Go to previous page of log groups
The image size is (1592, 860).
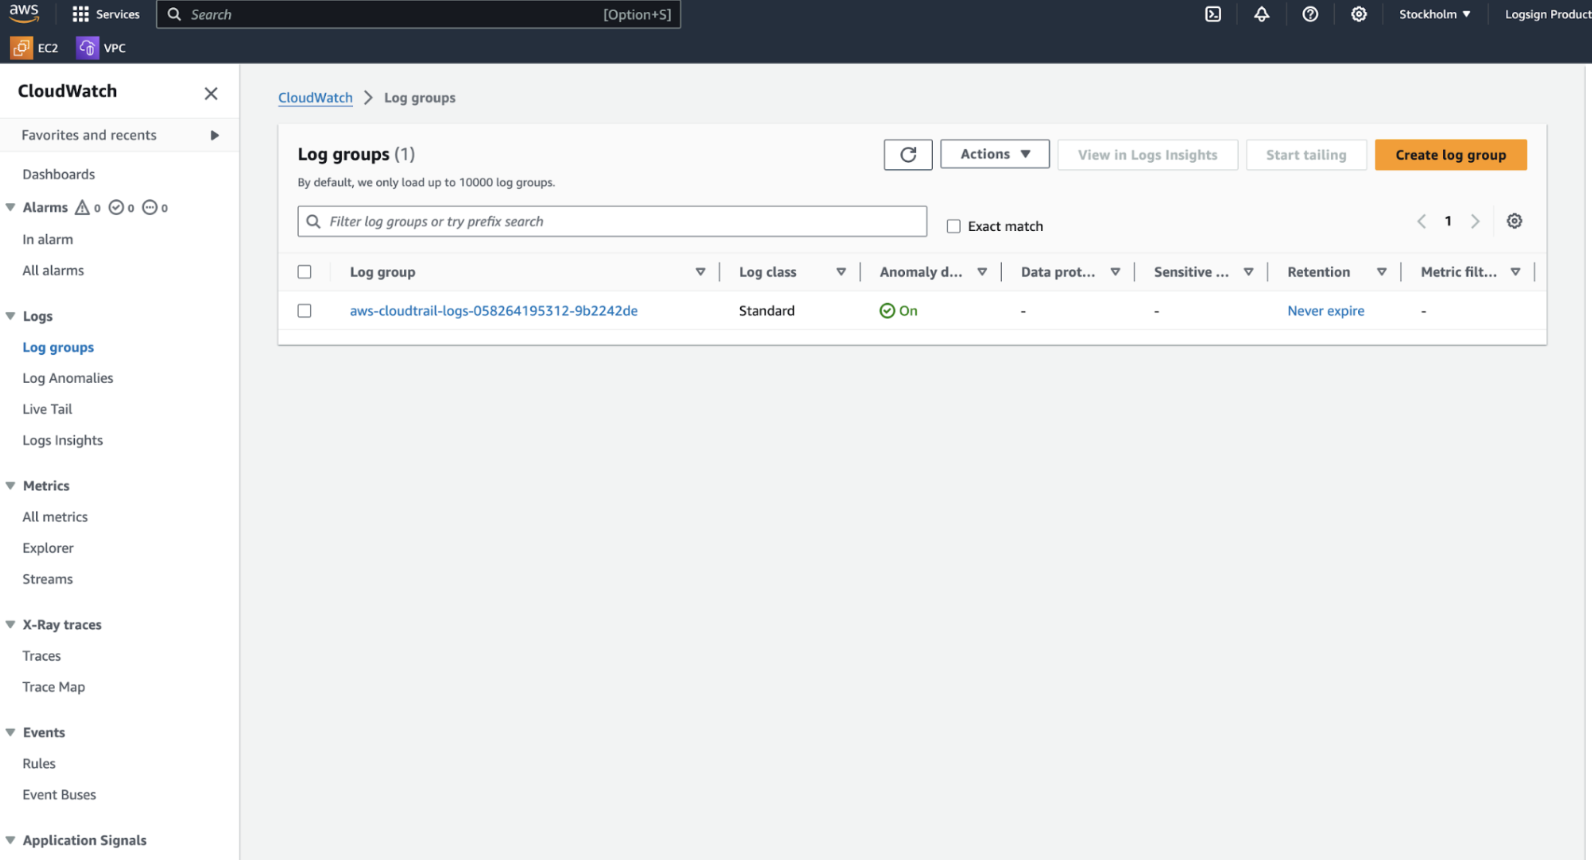click(x=1421, y=221)
